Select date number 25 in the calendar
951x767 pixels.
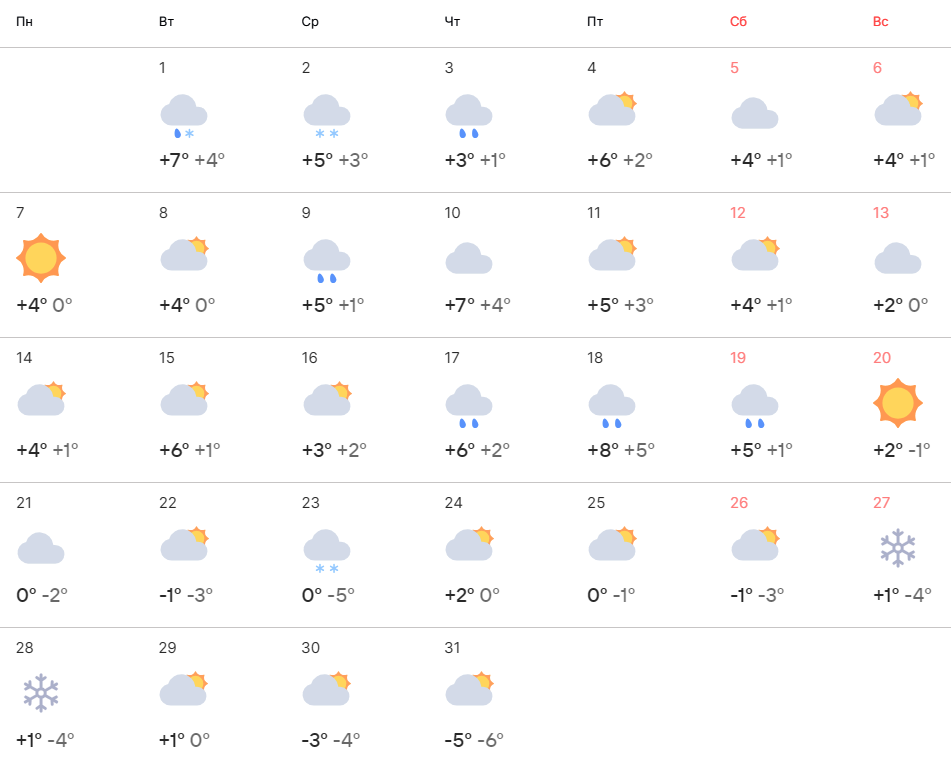pyautogui.click(x=597, y=503)
